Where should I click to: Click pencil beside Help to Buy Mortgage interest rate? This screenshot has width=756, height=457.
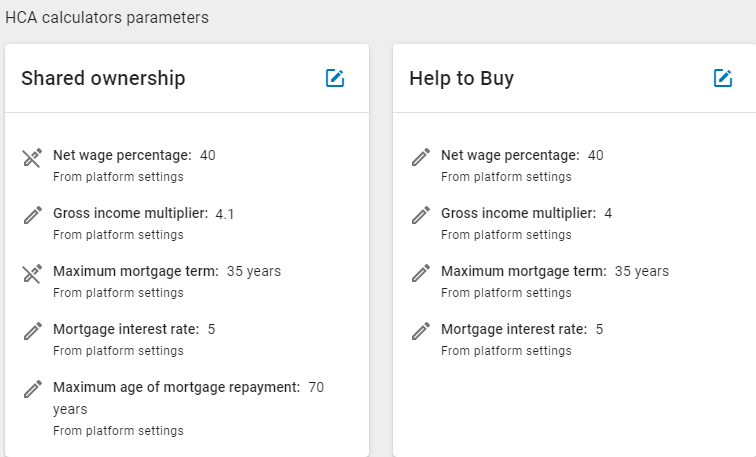pos(420,331)
